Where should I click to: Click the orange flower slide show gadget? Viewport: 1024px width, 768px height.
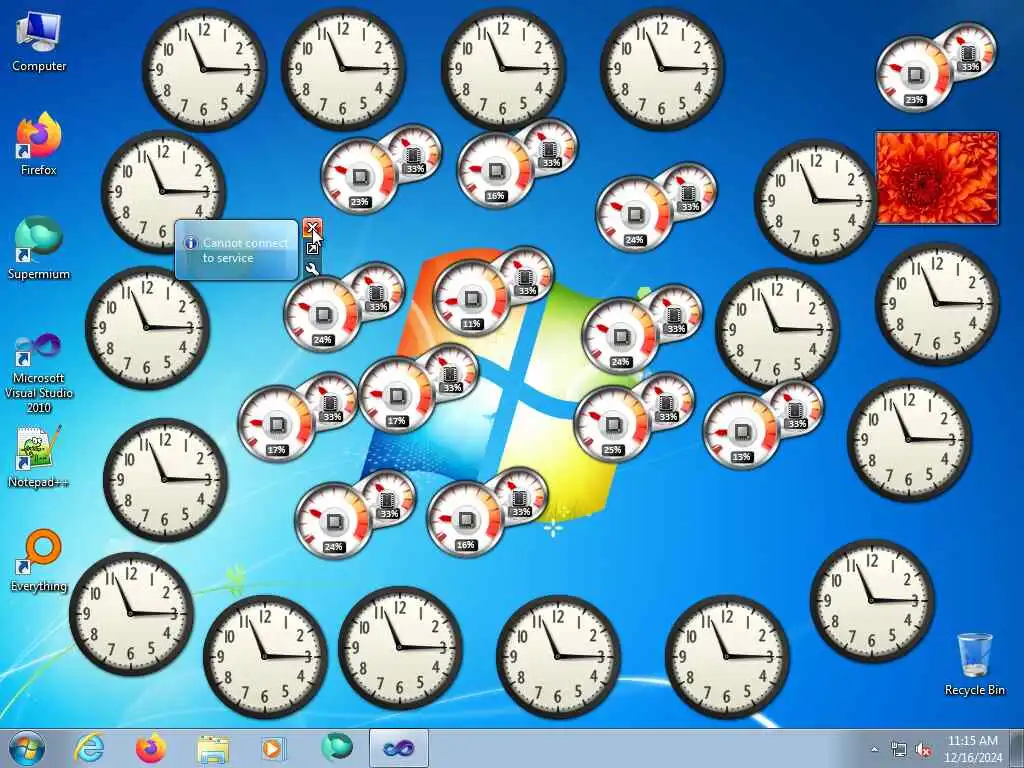(936, 178)
